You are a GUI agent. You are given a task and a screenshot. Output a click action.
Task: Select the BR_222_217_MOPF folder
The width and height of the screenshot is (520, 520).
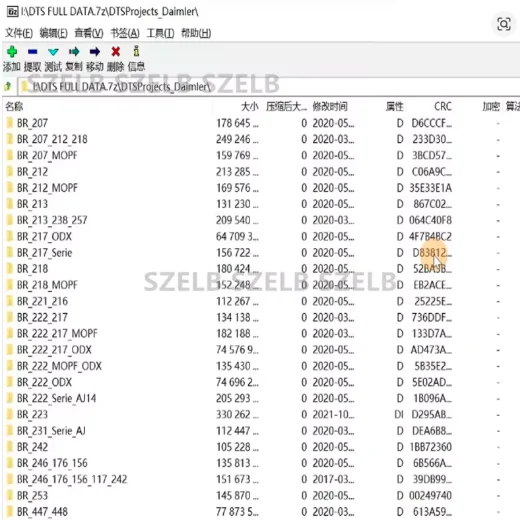coord(57,333)
